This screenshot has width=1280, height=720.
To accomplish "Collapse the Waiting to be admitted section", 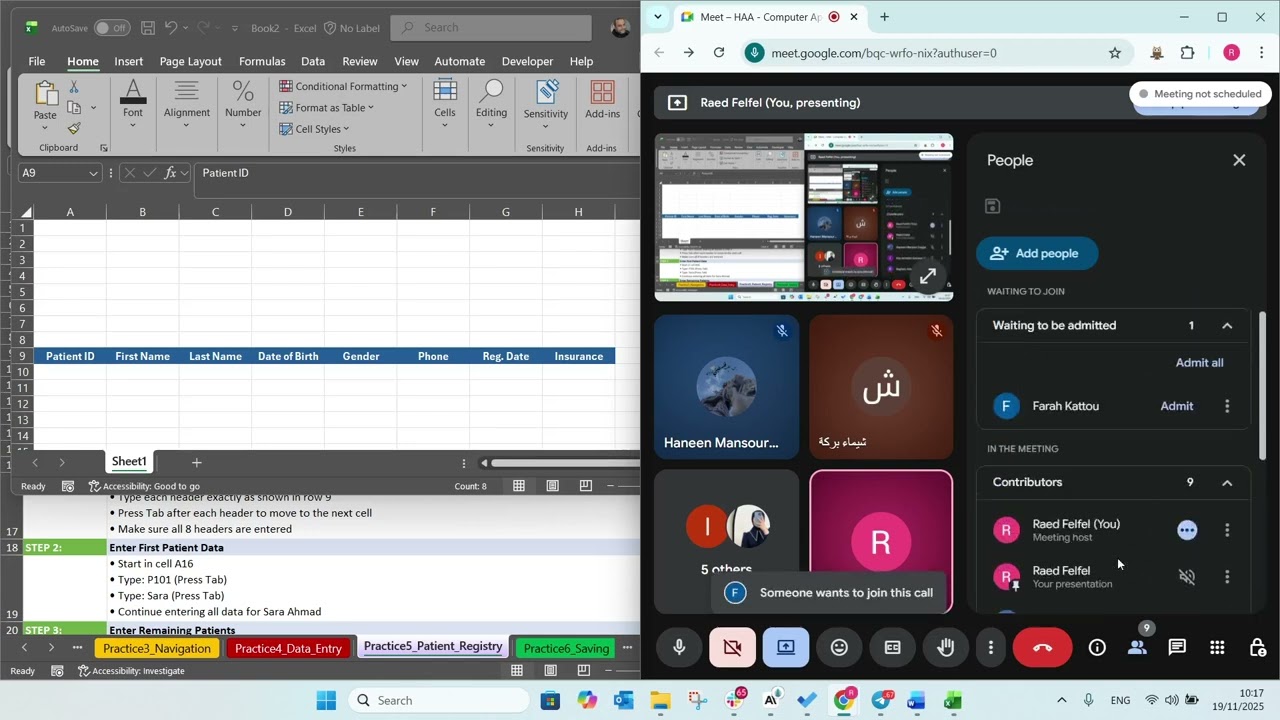I will point(1227,326).
